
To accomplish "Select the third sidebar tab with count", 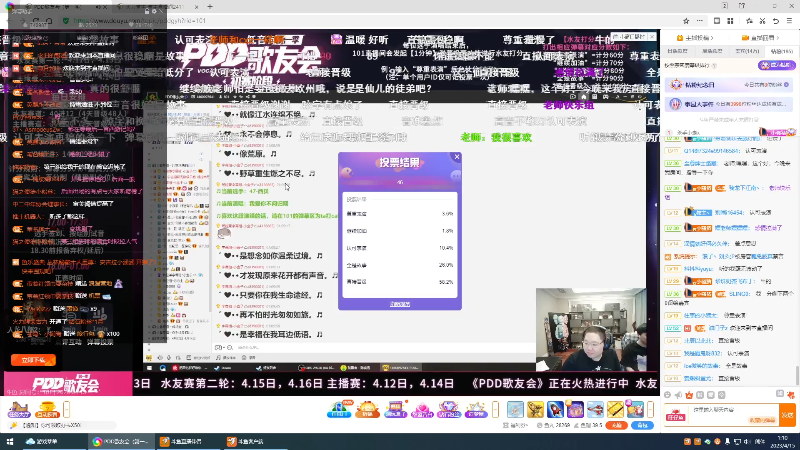I will tap(747, 51).
